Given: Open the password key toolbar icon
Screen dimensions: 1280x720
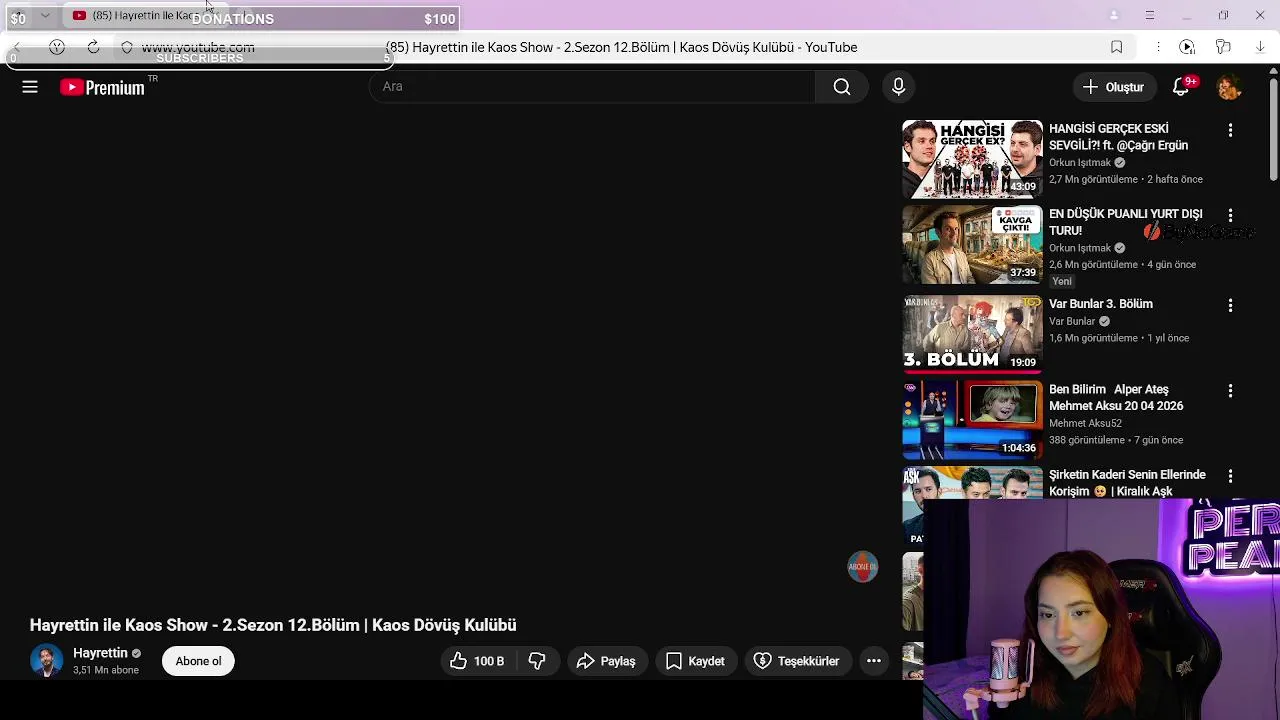Looking at the screenshot, I should [1223, 47].
